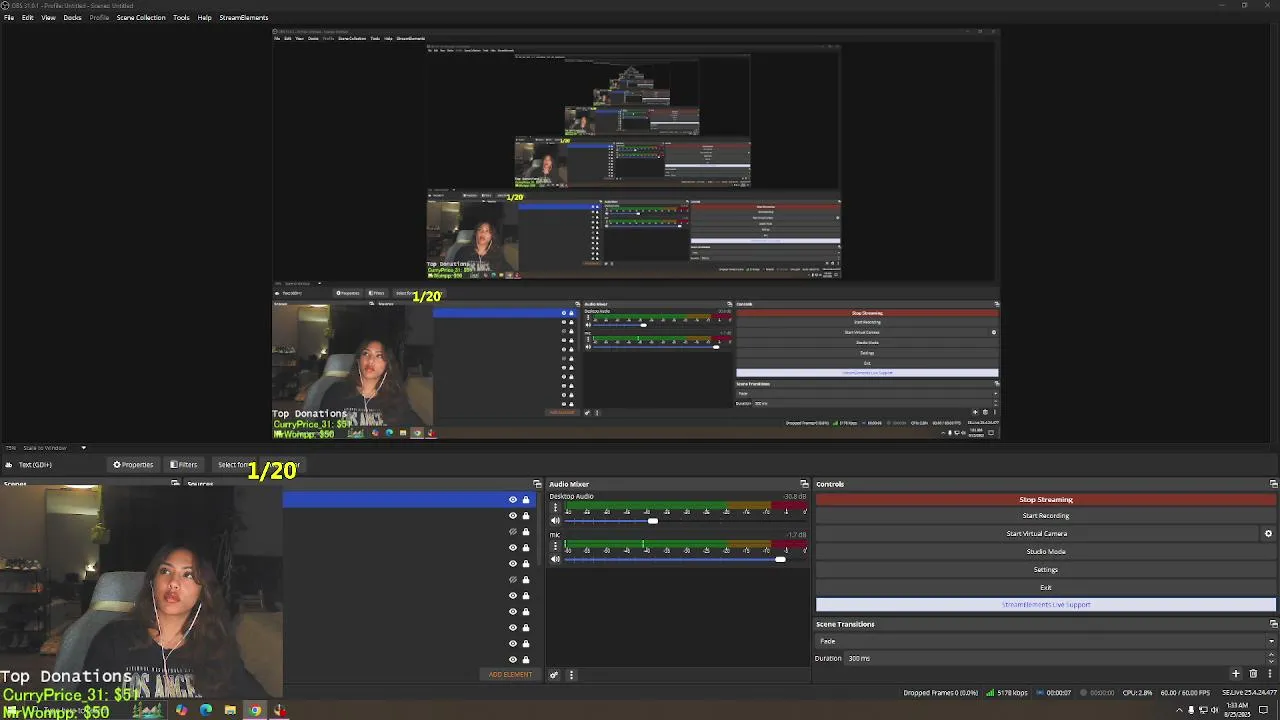Toggle eye of source directly below highlighted row
The width and height of the screenshot is (1280, 720).
[x=513, y=516]
